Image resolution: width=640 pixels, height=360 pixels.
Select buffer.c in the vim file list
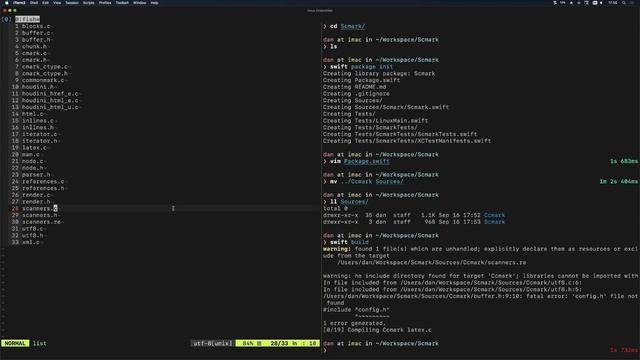coord(36,33)
